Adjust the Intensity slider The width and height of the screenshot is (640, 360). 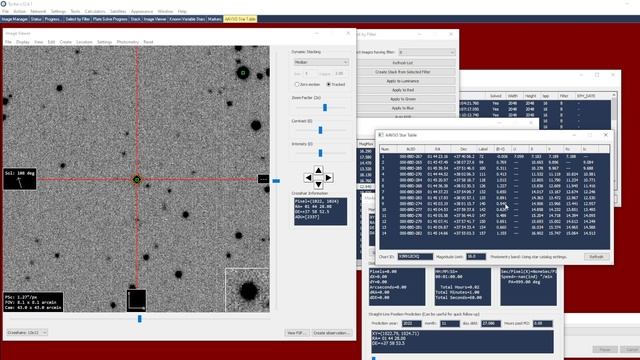tap(320, 153)
